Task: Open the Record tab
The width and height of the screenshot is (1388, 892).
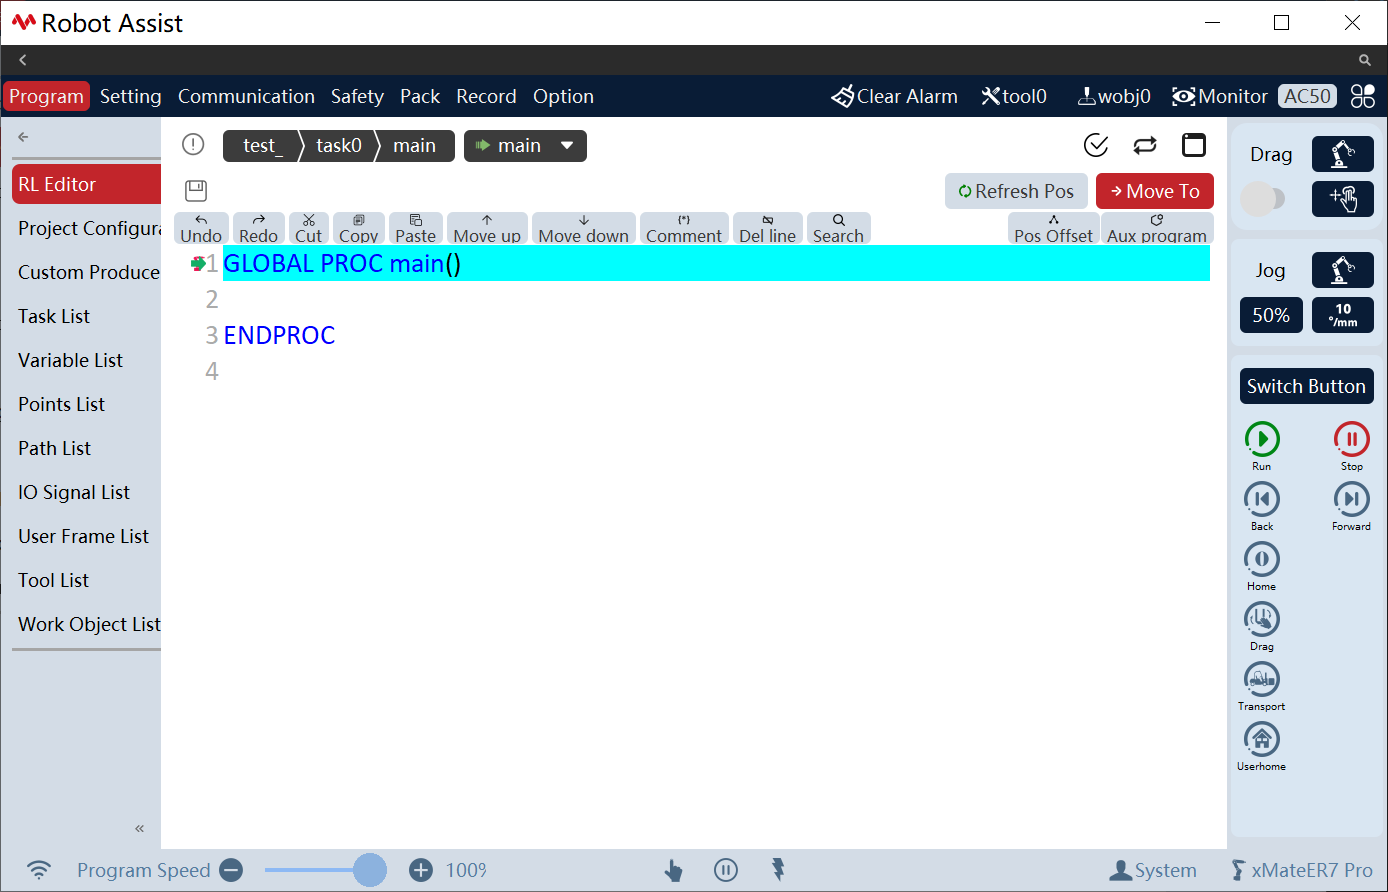Action: [x=486, y=96]
